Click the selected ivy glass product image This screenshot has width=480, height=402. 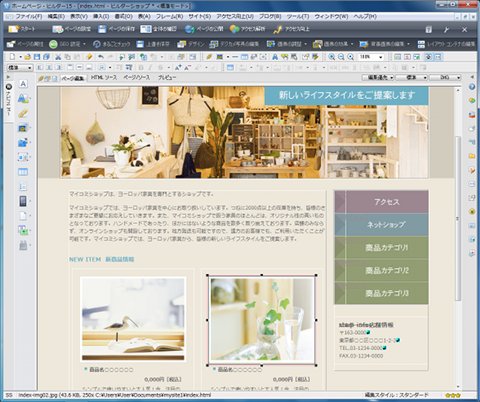pyautogui.click(x=262, y=320)
